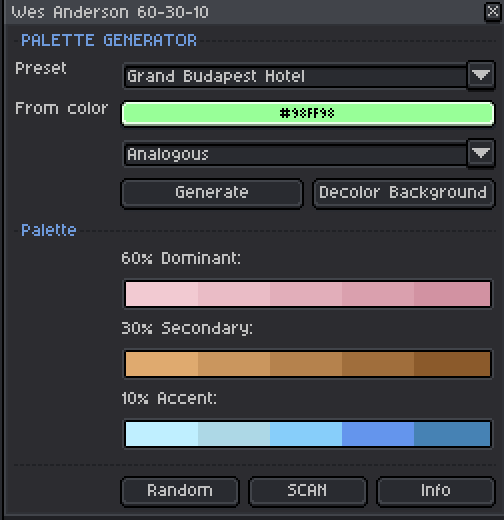Open the Preset dropdown arrow
The width and height of the screenshot is (504, 520).
click(481, 75)
